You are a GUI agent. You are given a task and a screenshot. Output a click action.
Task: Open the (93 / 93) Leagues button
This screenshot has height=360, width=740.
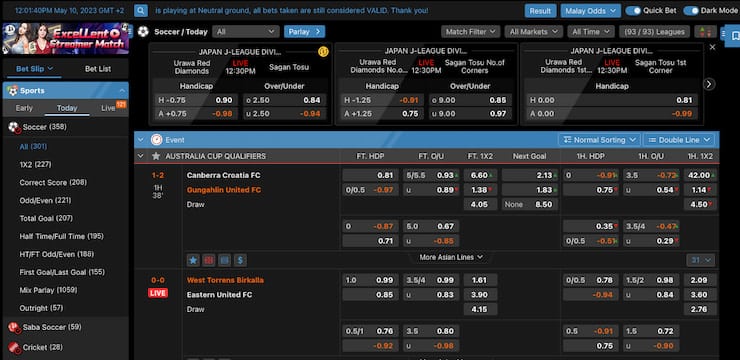654,32
